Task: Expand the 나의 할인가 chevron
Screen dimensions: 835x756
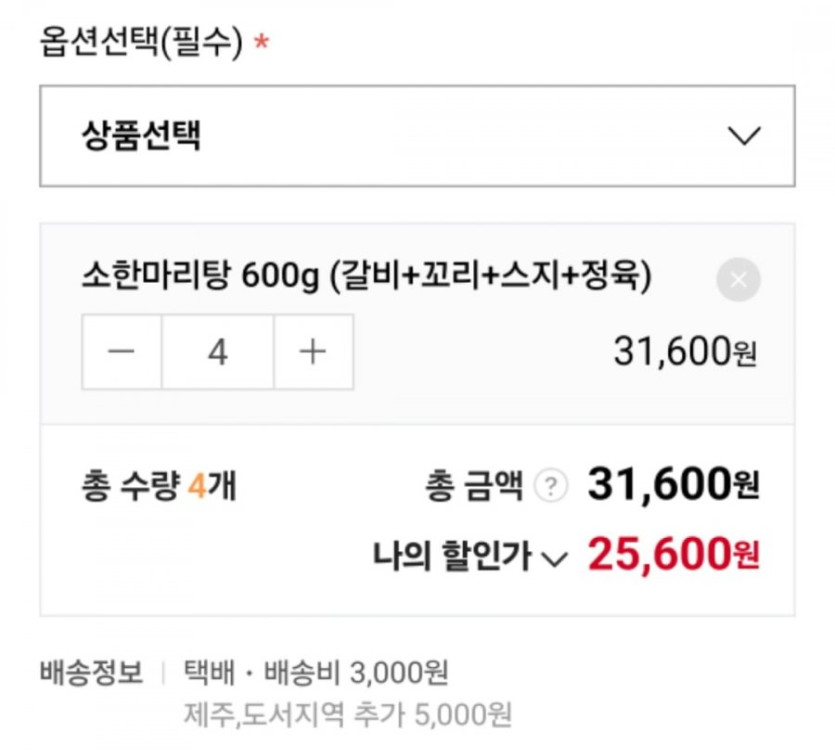Action: (553, 558)
